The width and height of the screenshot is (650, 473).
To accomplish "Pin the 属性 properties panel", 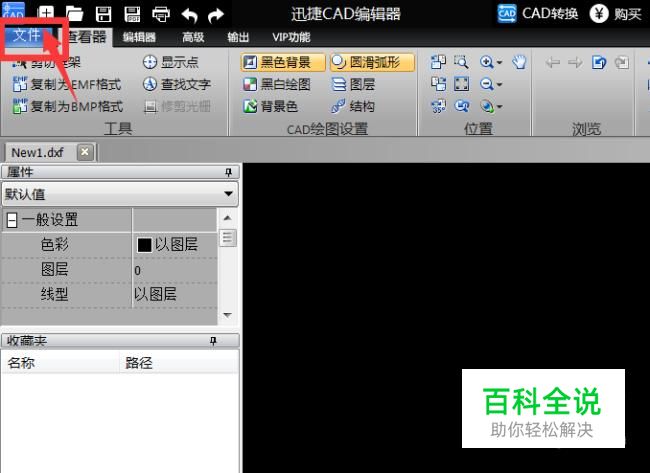I will tap(228, 172).
